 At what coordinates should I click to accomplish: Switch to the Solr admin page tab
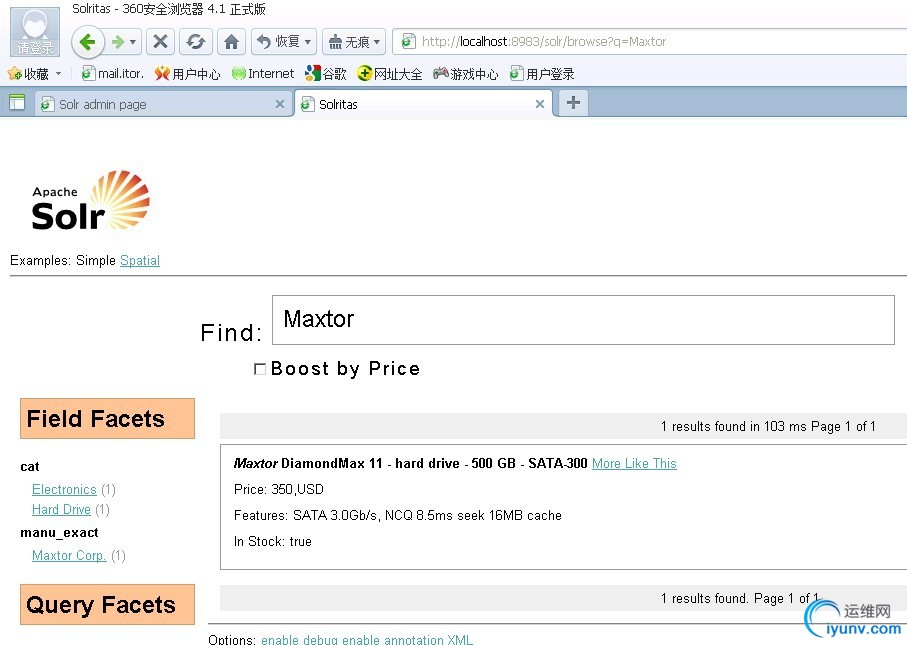[x=162, y=104]
